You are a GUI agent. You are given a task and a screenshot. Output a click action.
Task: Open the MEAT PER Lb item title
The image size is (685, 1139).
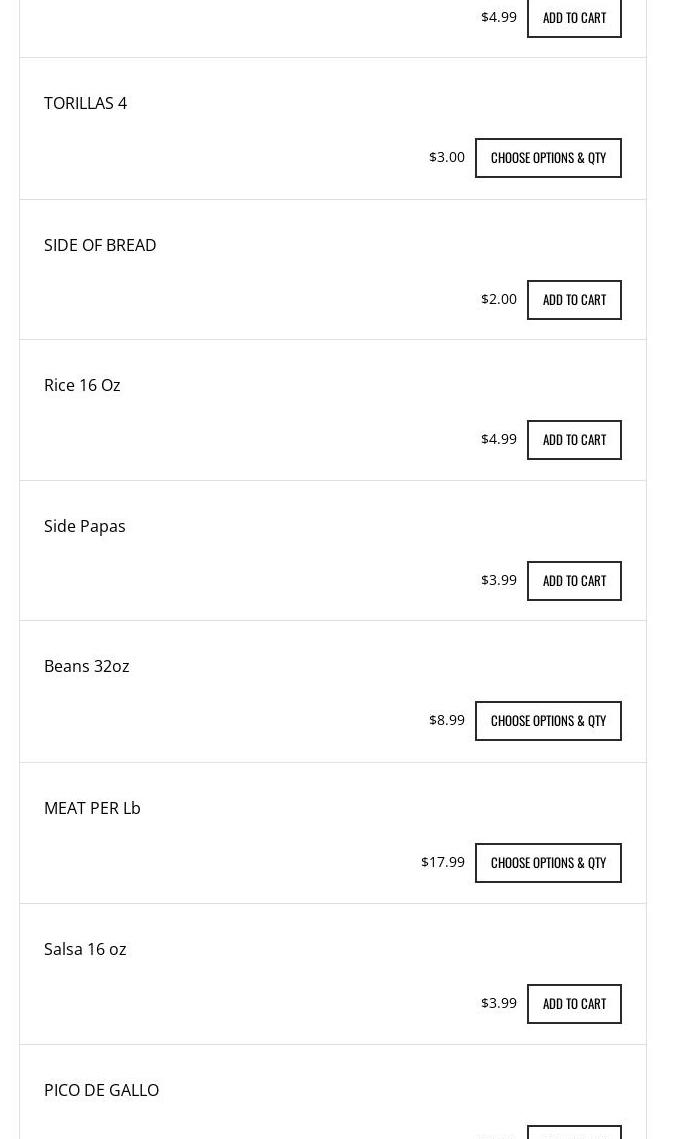click(92, 808)
